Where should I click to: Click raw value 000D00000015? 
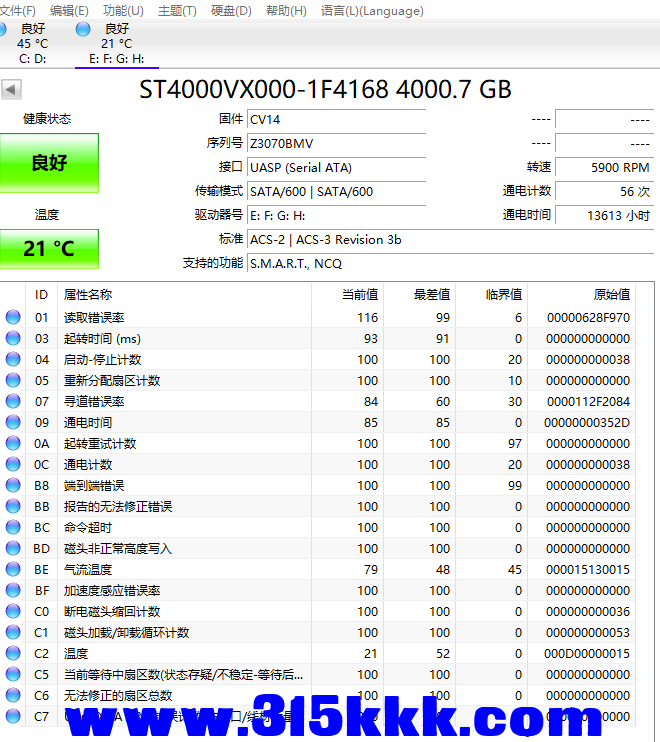click(x=587, y=654)
